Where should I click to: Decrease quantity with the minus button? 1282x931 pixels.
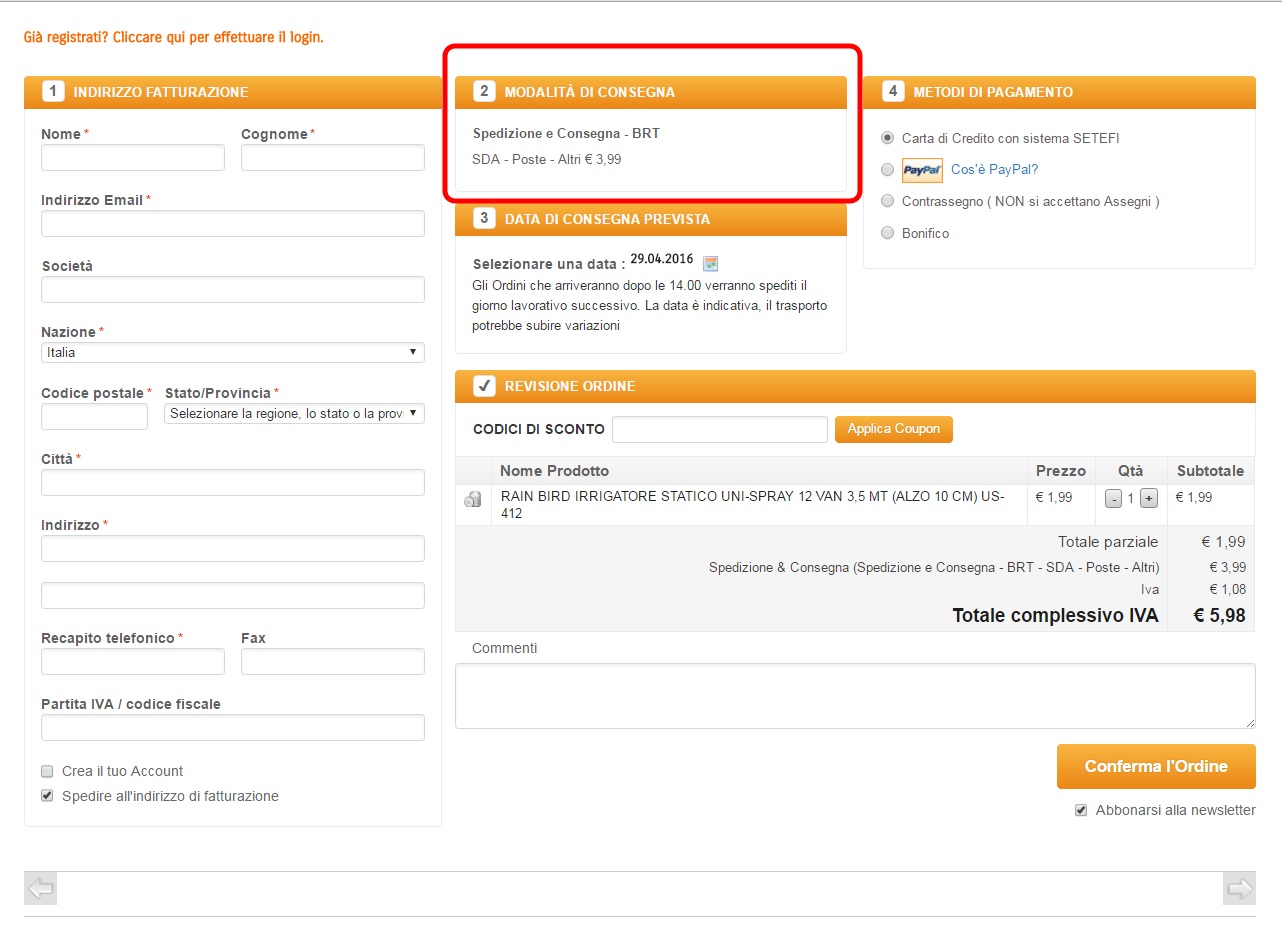click(x=1113, y=499)
